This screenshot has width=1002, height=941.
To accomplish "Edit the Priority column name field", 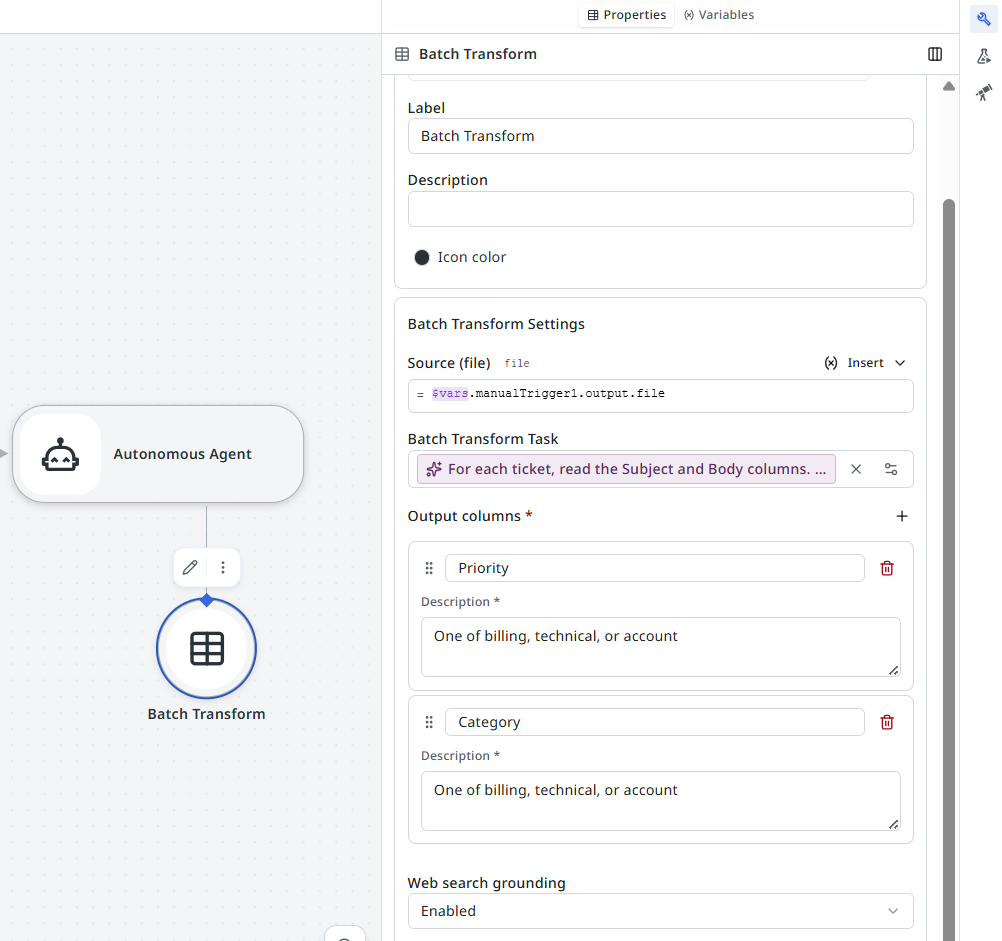I will [655, 569].
